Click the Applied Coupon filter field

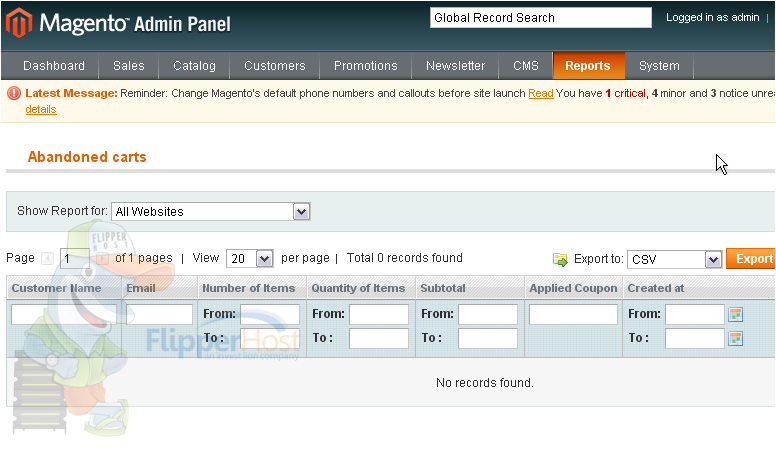[x=573, y=314]
